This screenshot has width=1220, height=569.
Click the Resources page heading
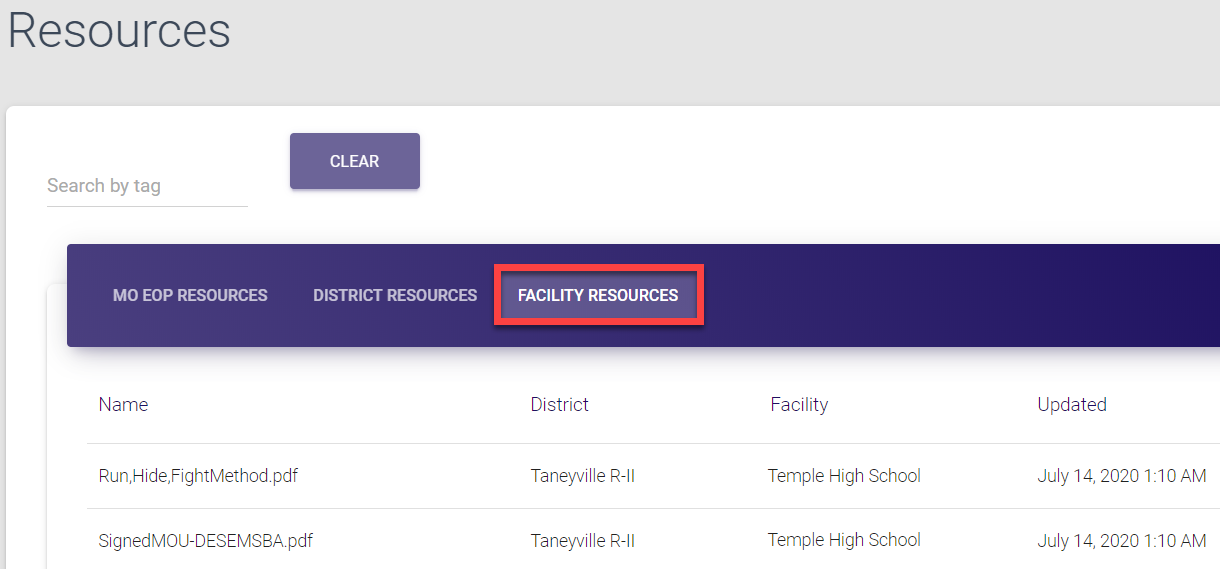point(119,30)
